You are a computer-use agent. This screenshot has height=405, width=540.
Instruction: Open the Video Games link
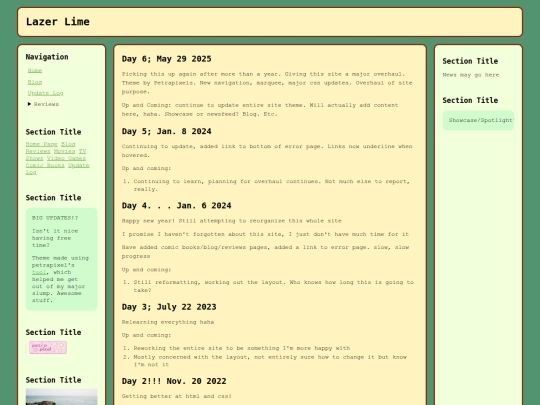tap(66, 158)
